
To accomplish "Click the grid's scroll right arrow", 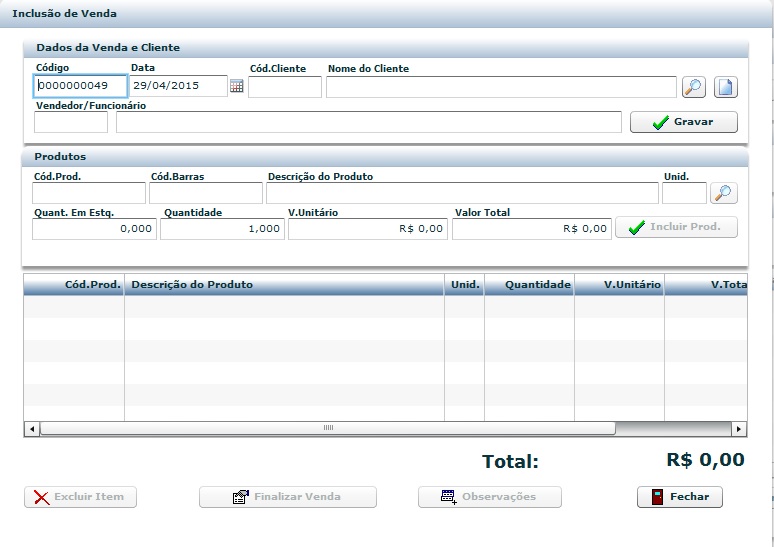I will pos(739,428).
